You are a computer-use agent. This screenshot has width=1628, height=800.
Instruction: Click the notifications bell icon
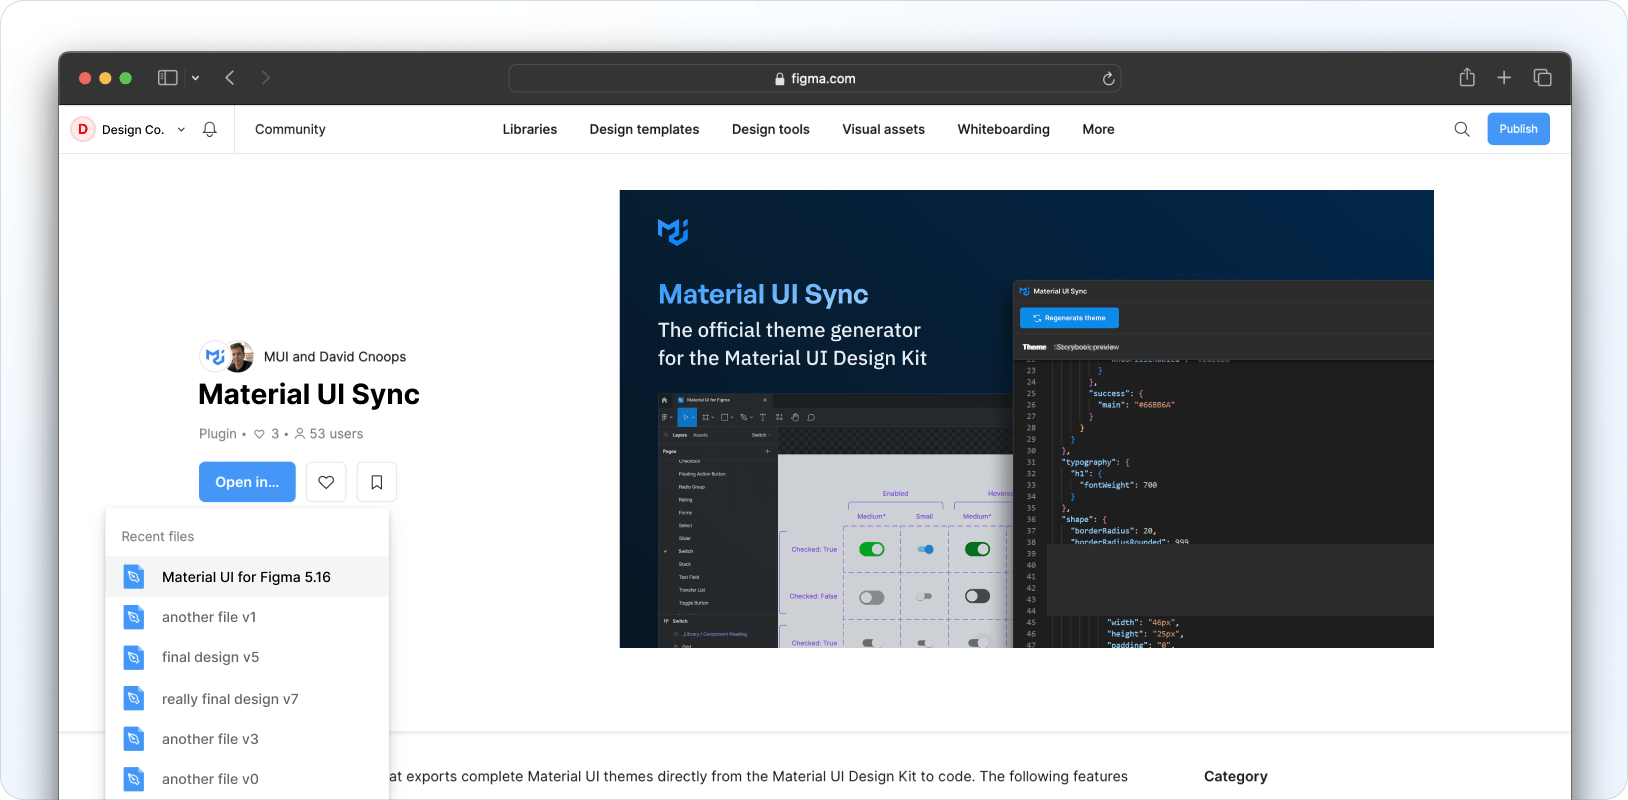210,129
